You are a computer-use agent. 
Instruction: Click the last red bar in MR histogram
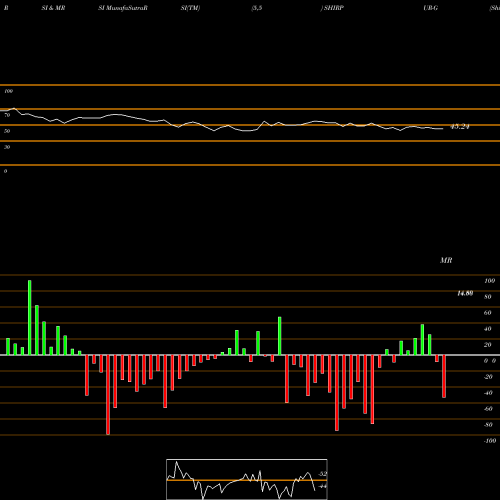coord(444,376)
